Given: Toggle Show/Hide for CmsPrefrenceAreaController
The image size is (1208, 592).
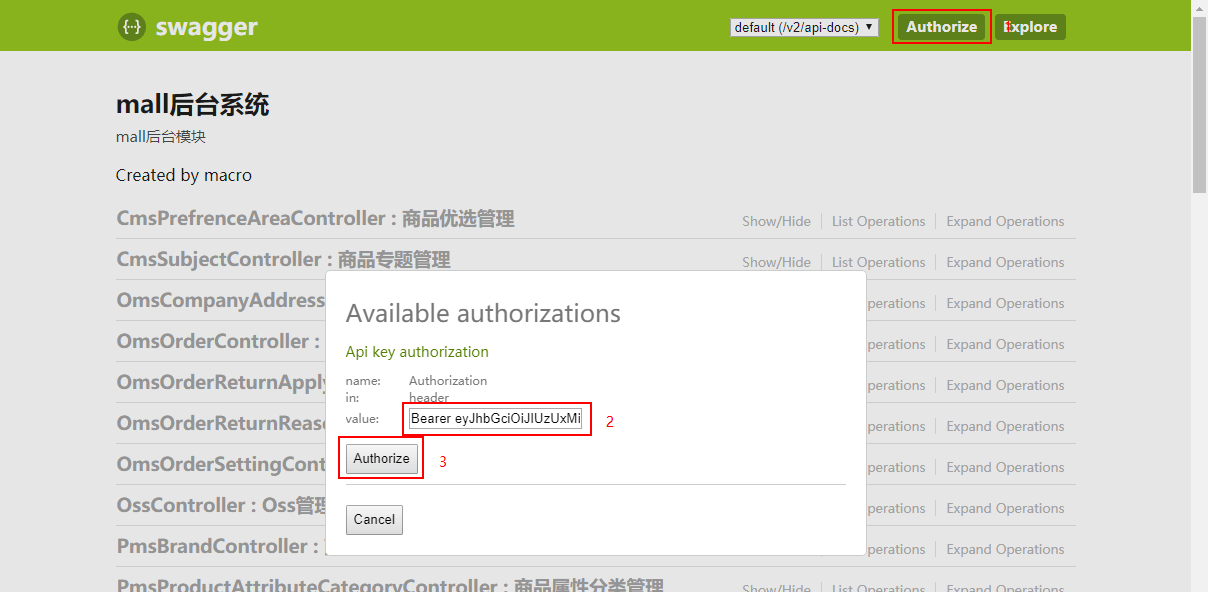Looking at the screenshot, I should (776, 221).
